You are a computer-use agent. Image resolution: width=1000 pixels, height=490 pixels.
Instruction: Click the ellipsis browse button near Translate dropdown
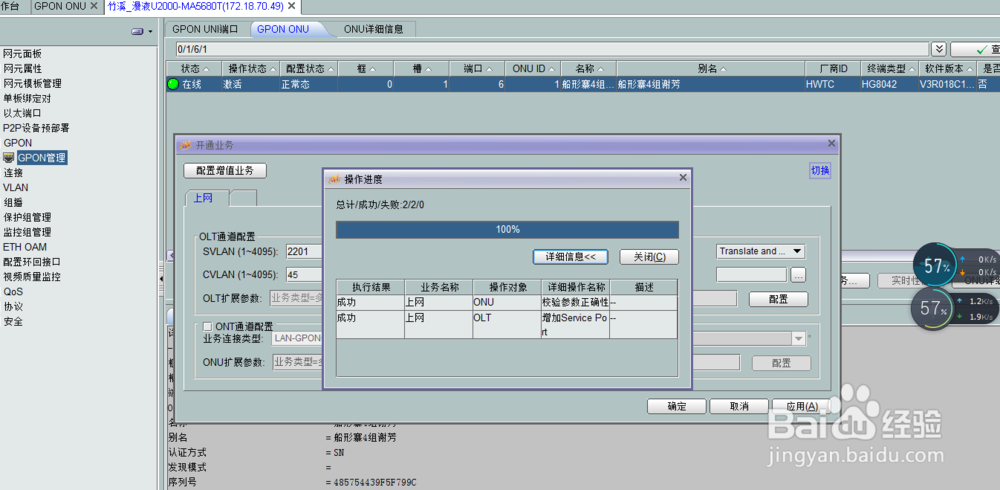(x=798, y=275)
